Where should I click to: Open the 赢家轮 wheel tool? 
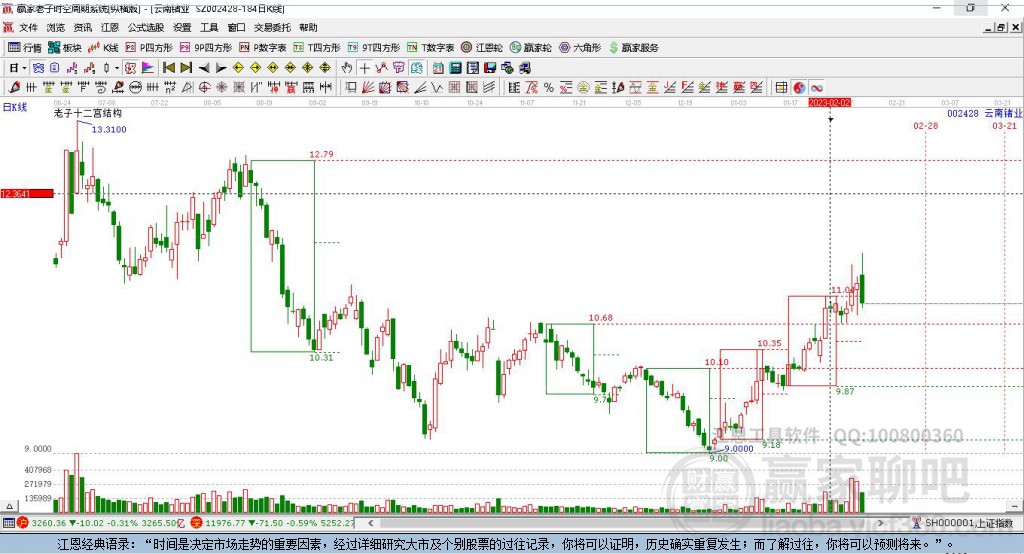tap(530, 48)
